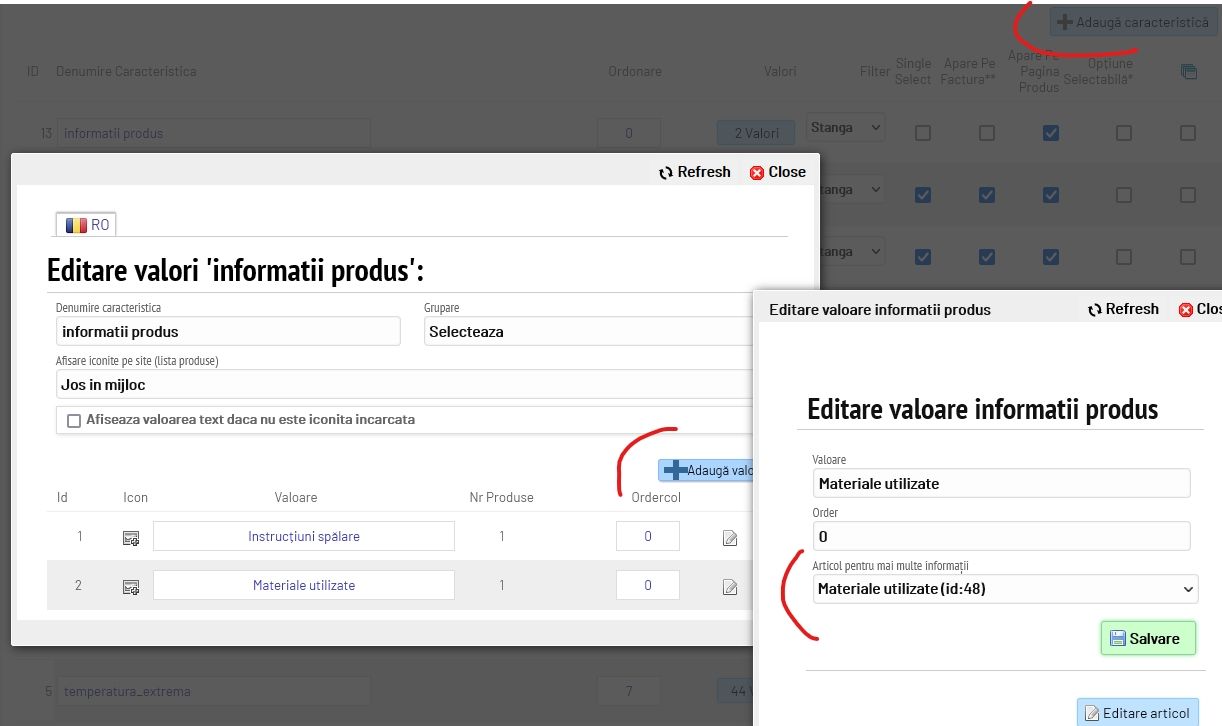Uncheck Apare Pe Pagina Produs for informatii produs row
The width and height of the screenshot is (1222, 726).
click(1051, 133)
